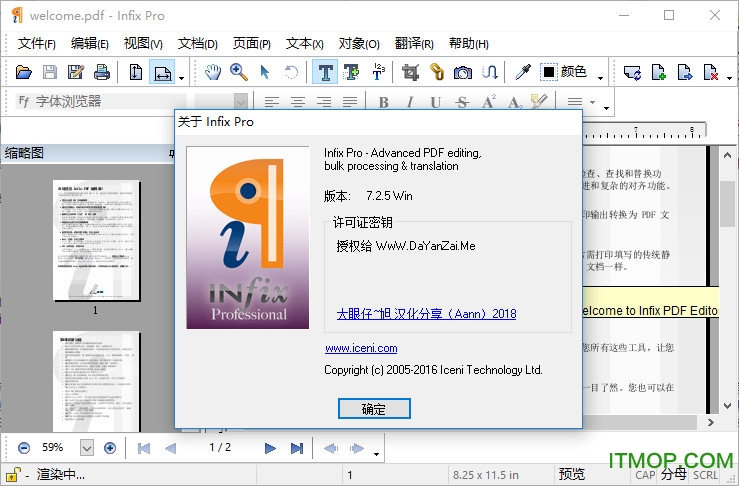The width and height of the screenshot is (739, 486).
Task: Click the Rotate tool icon
Action: pos(291,72)
